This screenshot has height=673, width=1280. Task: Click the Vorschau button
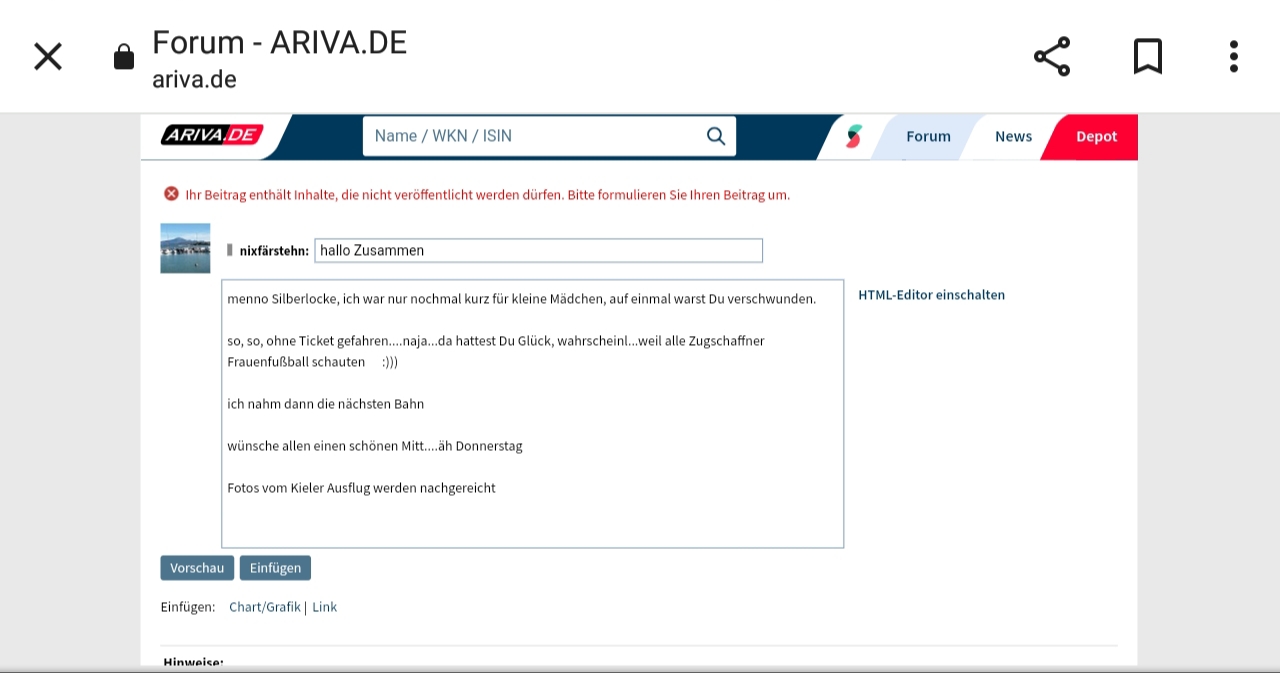pos(197,568)
